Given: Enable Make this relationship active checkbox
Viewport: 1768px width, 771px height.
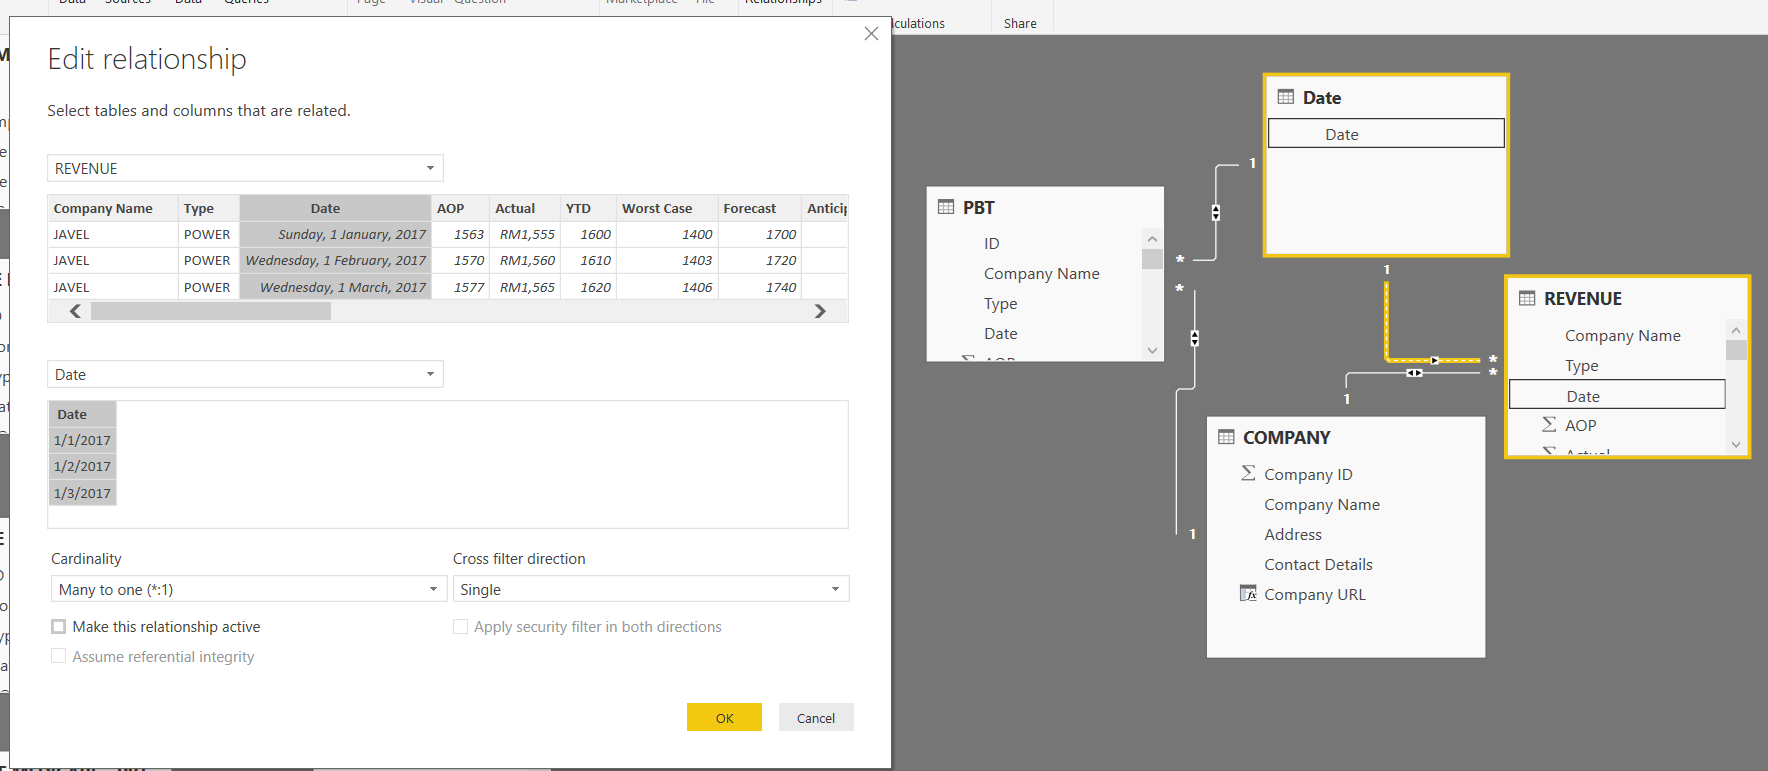Looking at the screenshot, I should [x=59, y=626].
